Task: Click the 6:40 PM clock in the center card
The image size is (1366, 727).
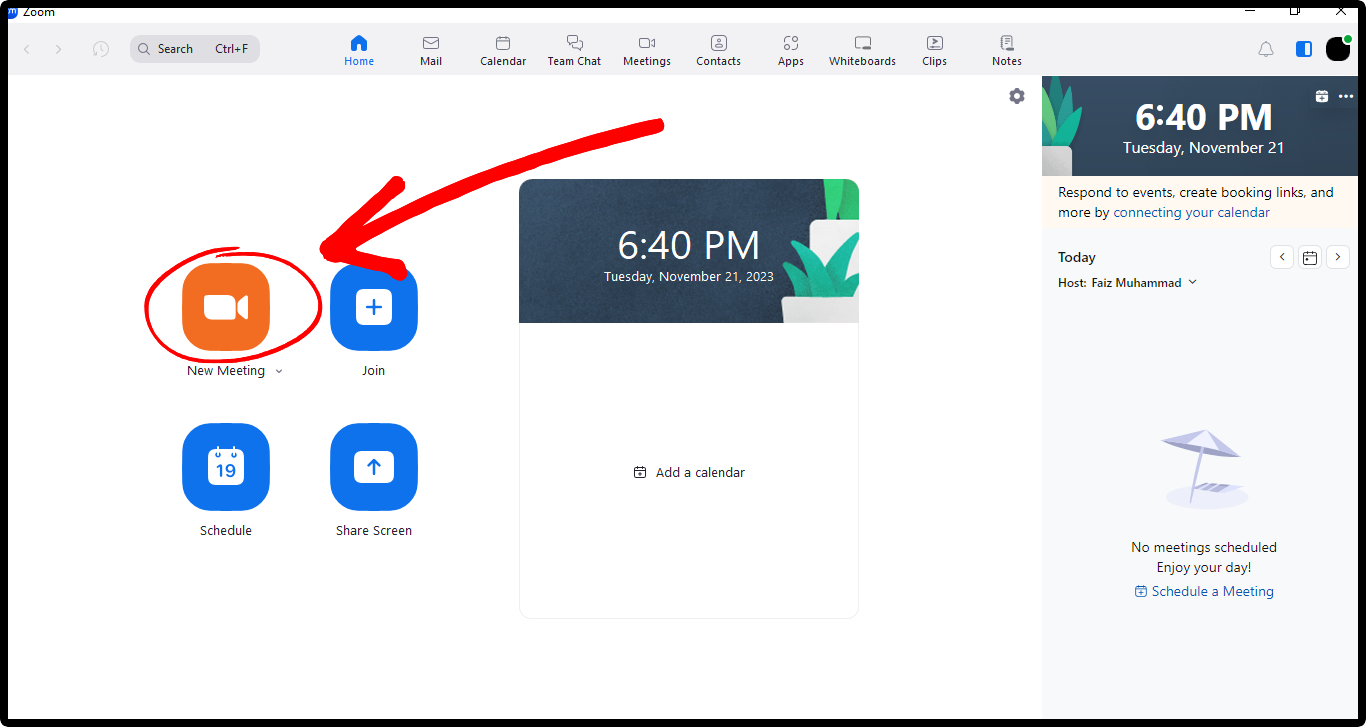Action: tap(689, 245)
